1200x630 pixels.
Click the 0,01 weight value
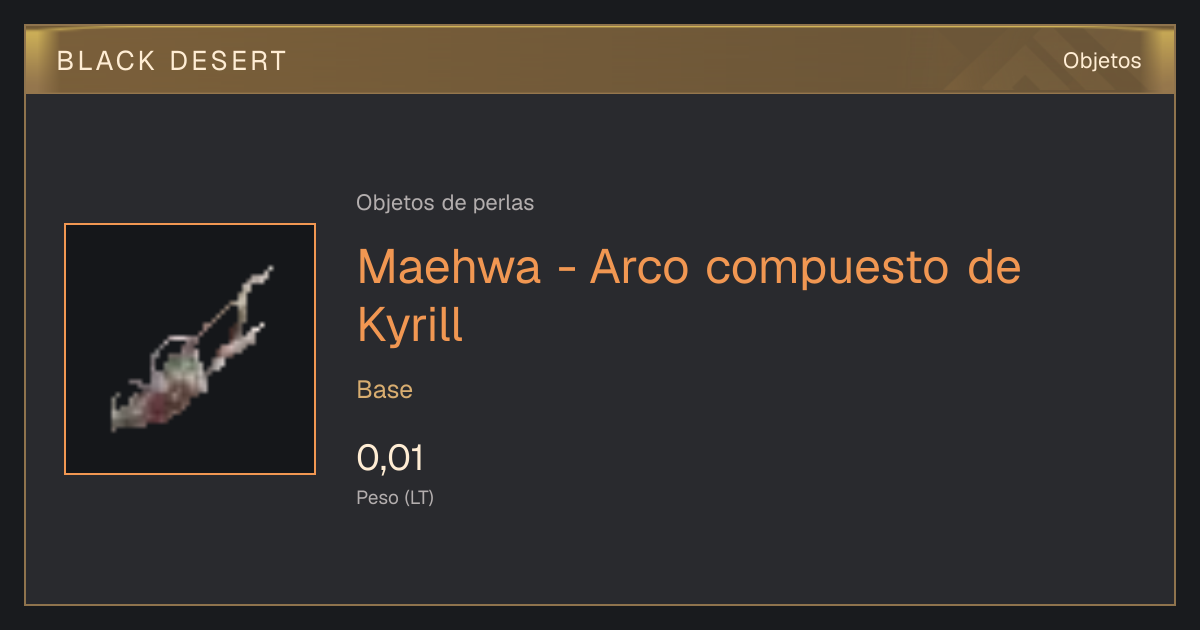click(391, 458)
